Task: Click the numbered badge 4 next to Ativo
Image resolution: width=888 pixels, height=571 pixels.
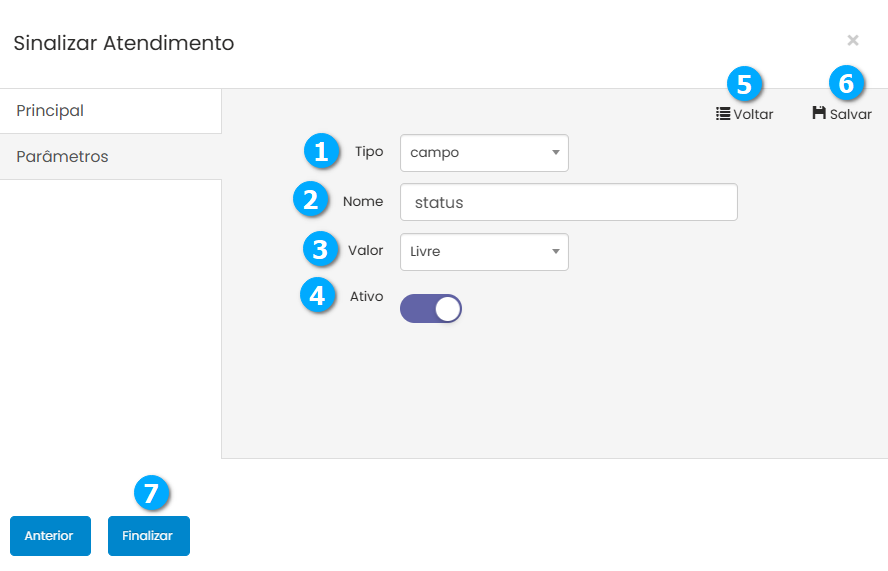Action: click(x=317, y=296)
